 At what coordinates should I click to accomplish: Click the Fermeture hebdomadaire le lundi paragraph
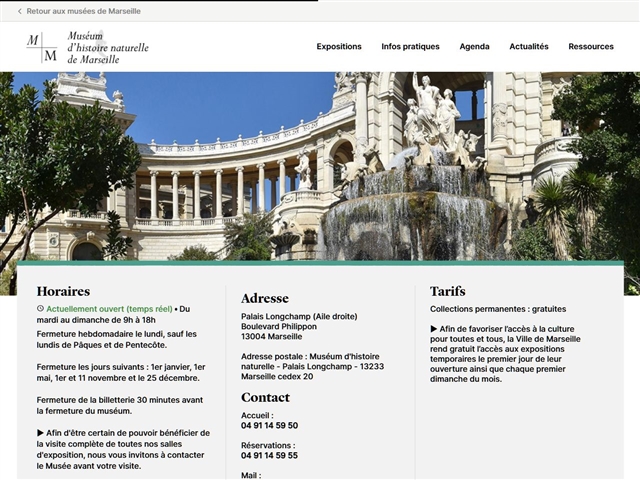117,339
